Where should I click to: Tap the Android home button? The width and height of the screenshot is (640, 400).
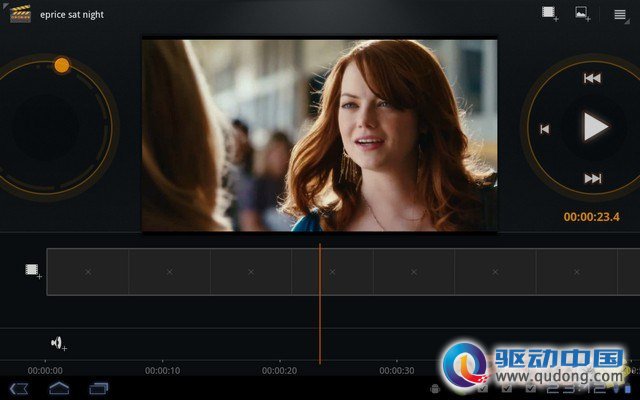59,388
